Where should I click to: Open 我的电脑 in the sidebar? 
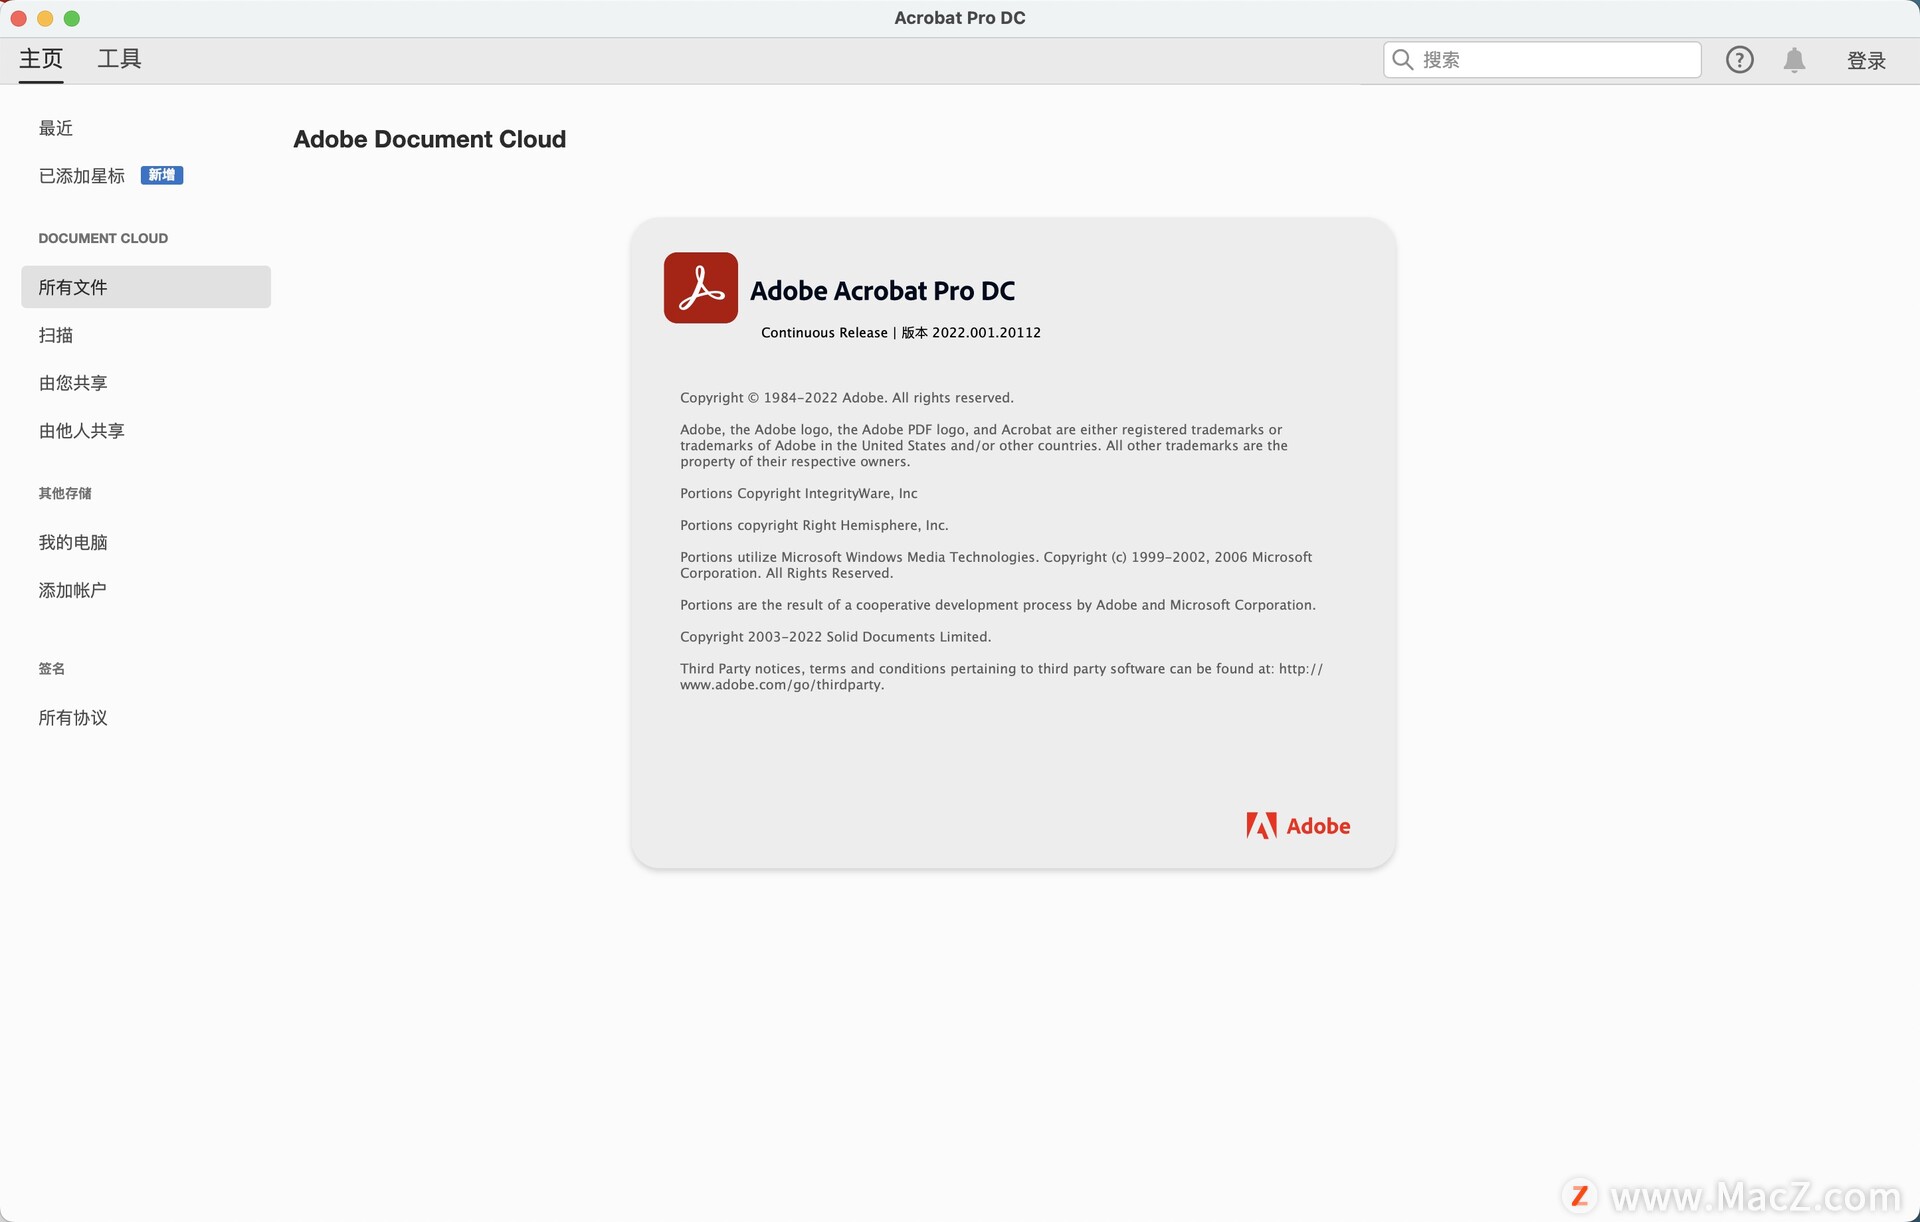pyautogui.click(x=73, y=542)
